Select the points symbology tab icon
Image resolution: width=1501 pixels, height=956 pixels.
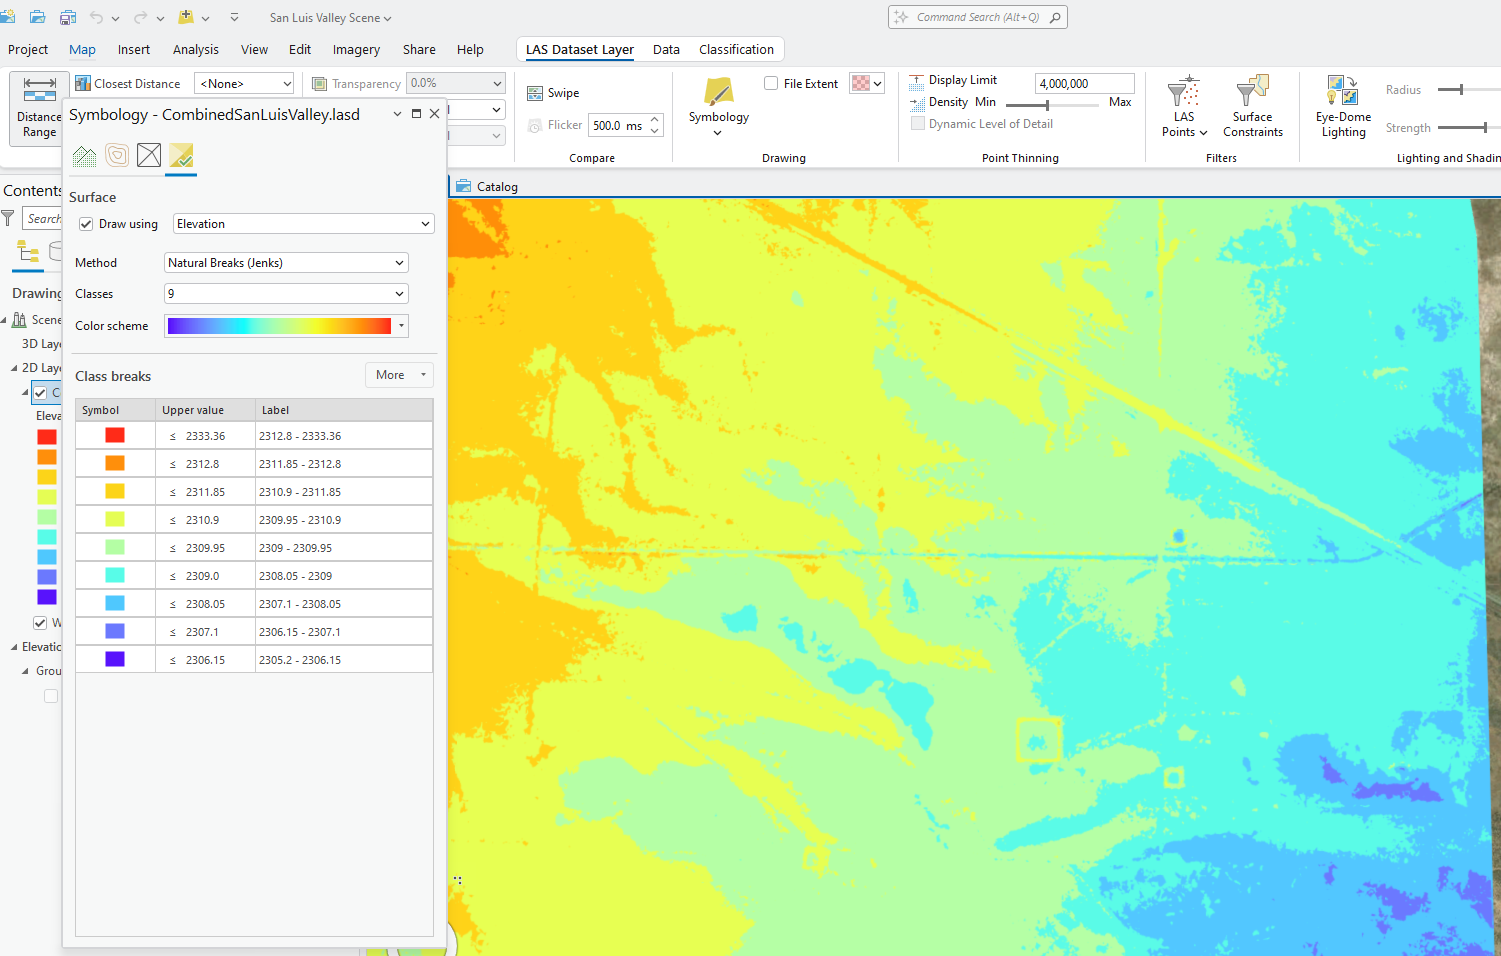click(x=85, y=155)
